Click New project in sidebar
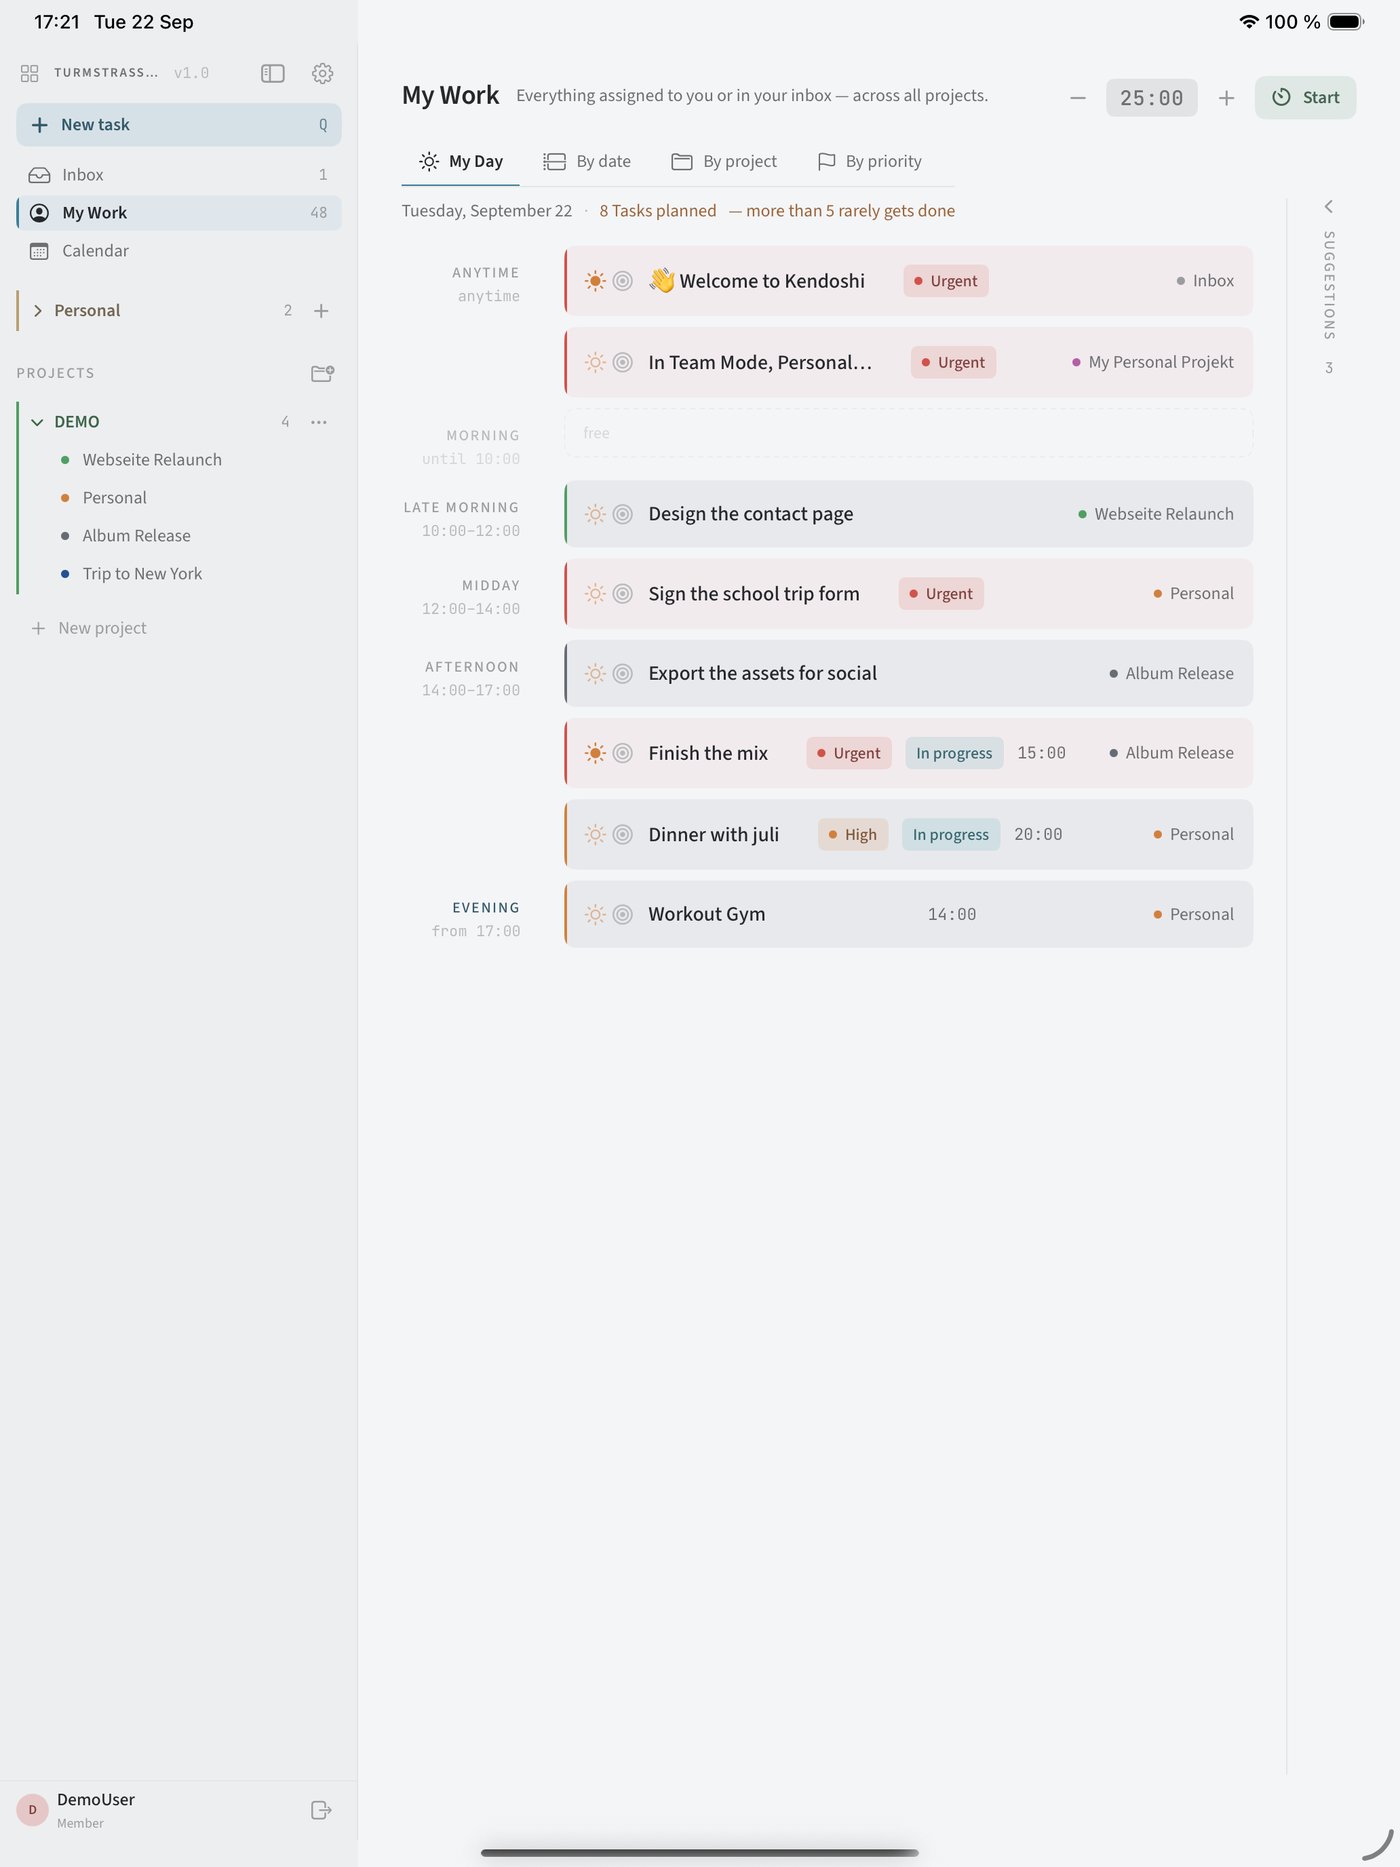1400x1867 pixels. [x=89, y=628]
